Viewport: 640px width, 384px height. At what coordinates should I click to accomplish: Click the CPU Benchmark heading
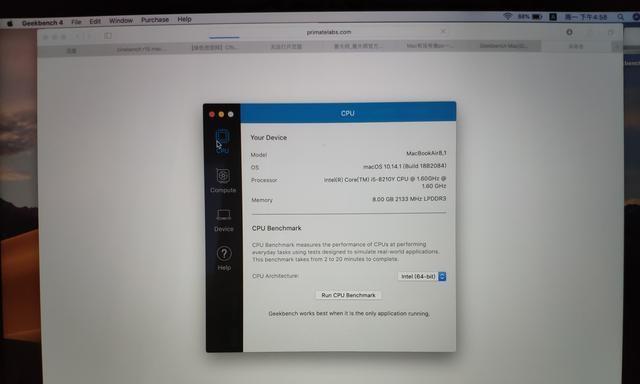276,228
